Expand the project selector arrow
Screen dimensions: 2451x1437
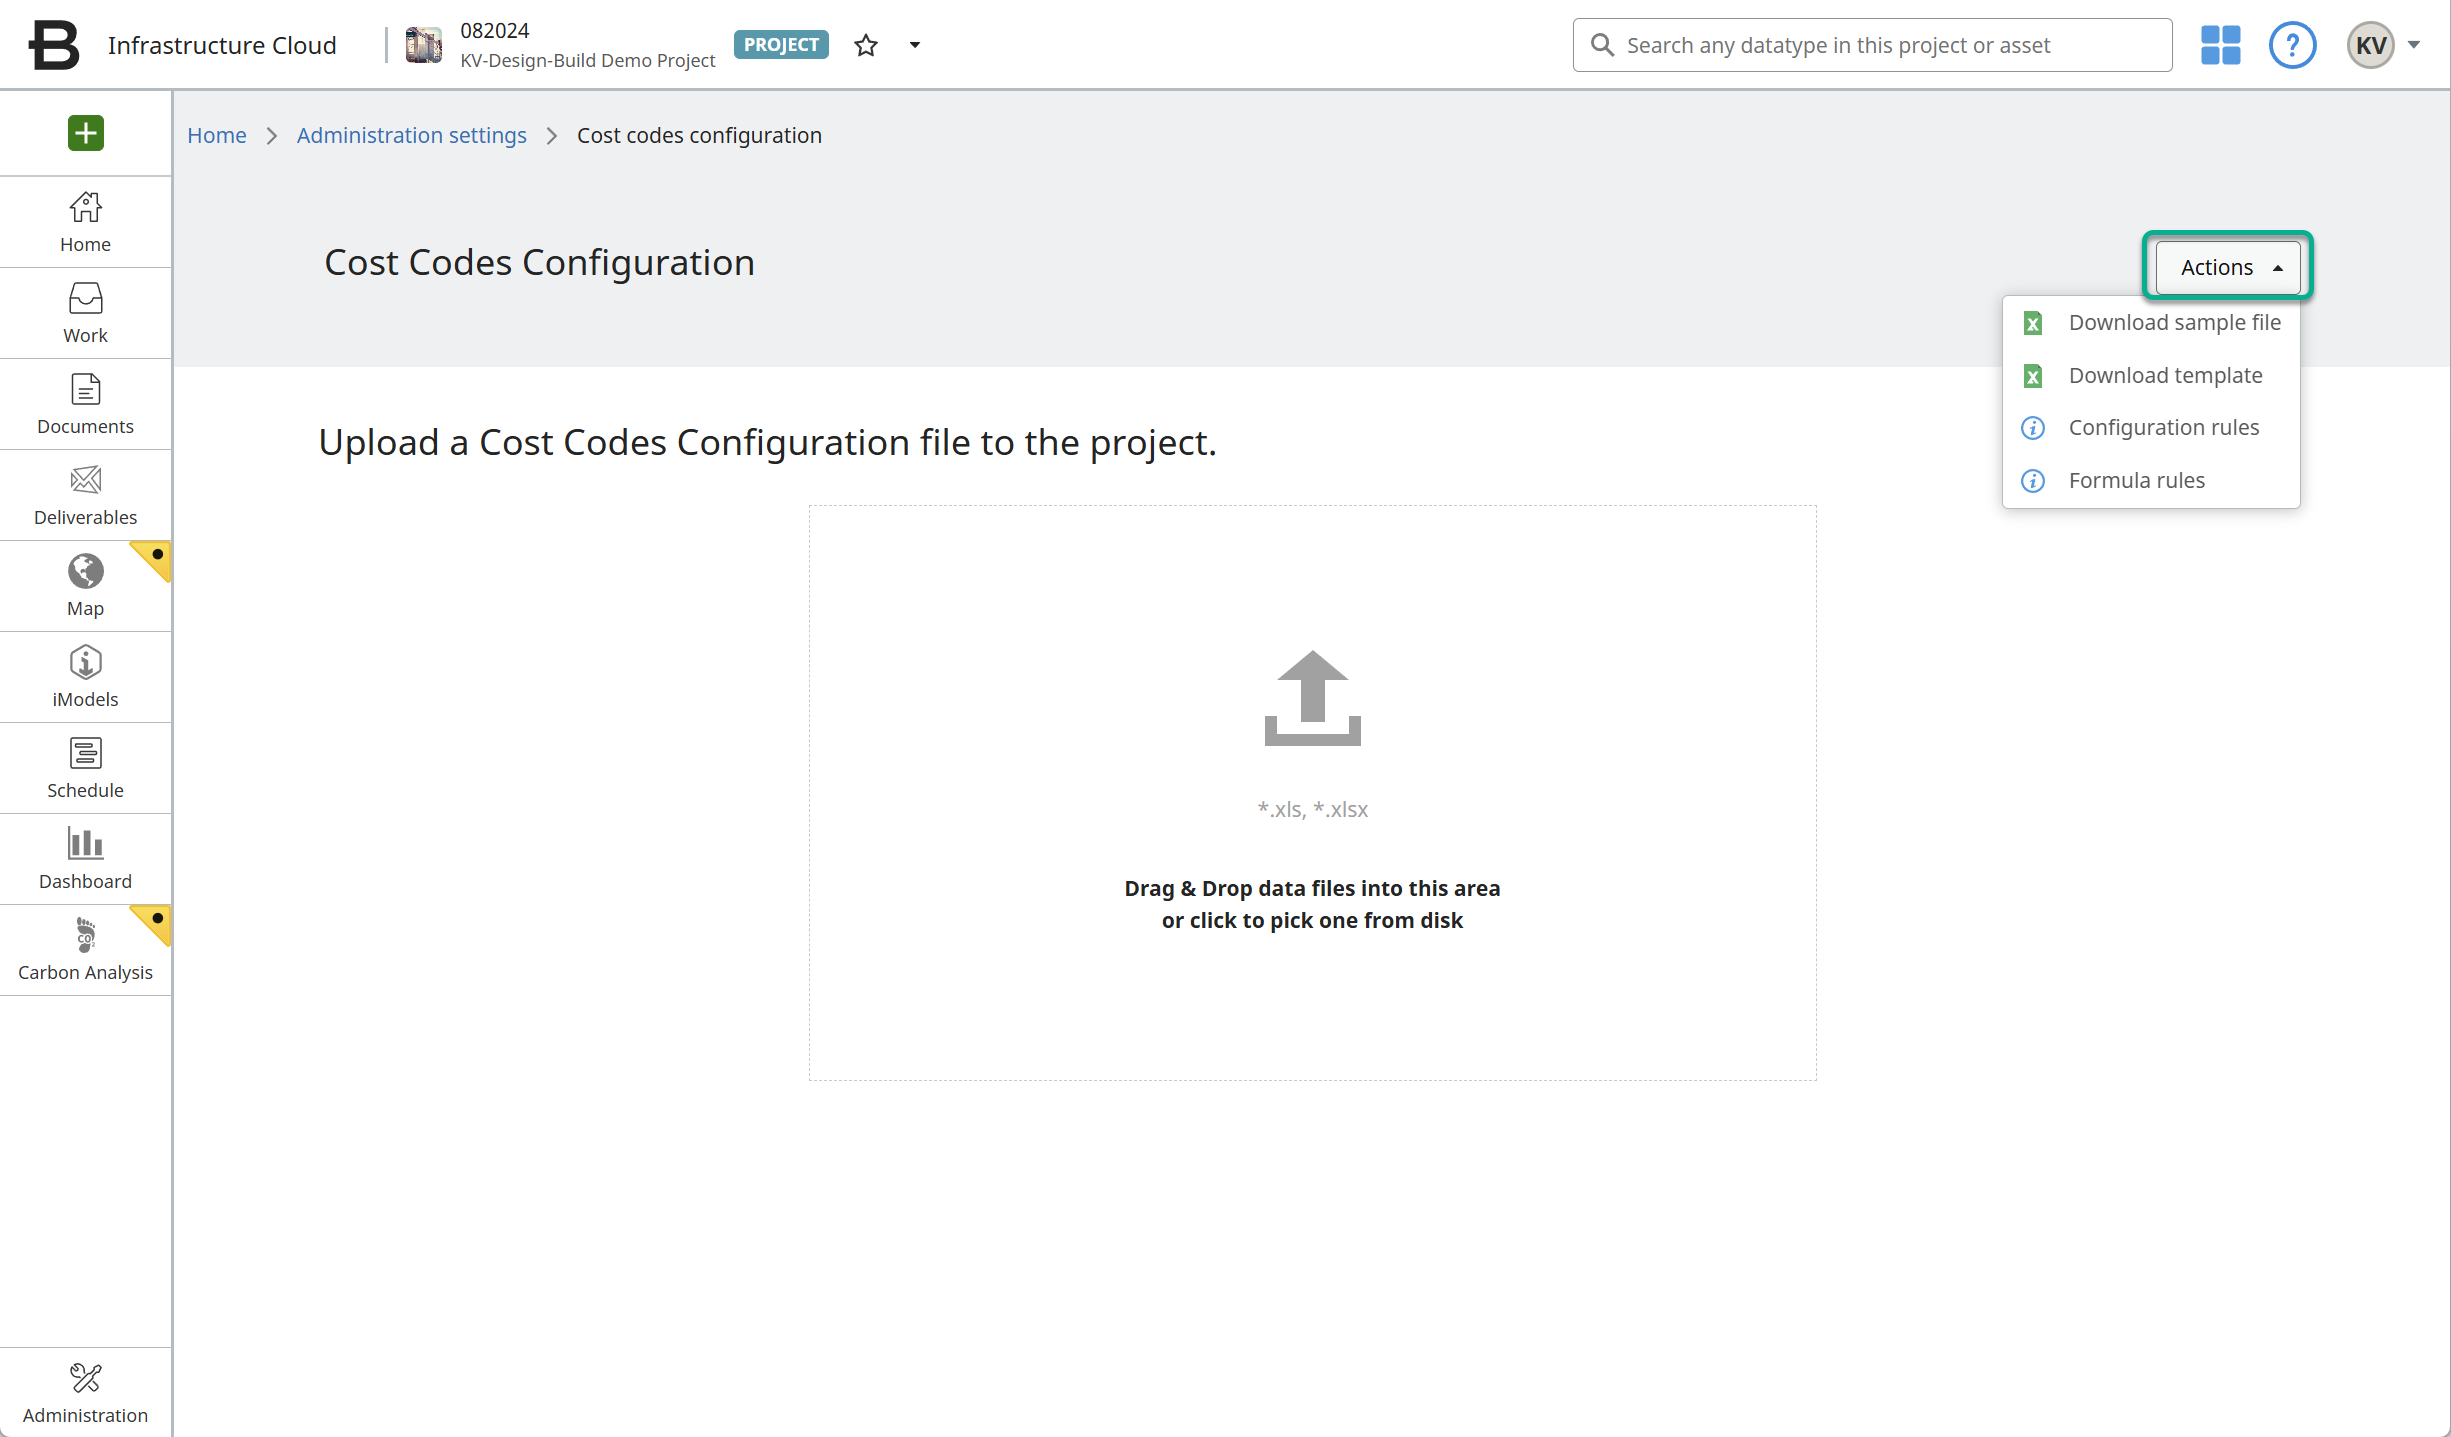pos(914,45)
